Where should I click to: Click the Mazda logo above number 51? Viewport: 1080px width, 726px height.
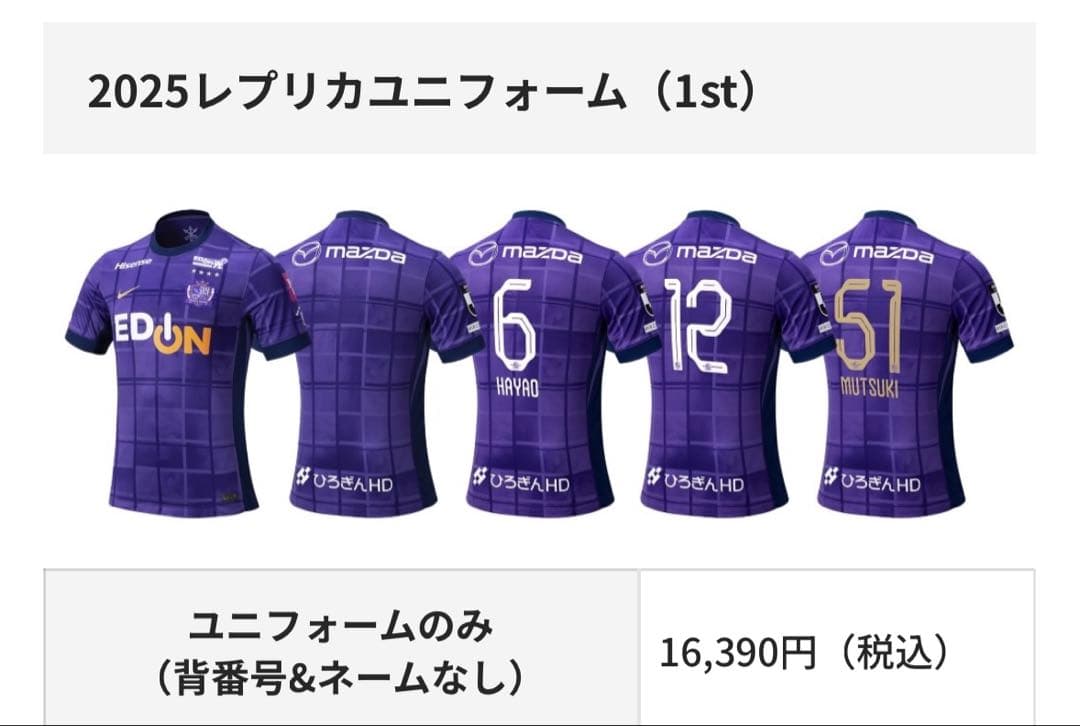(876, 253)
